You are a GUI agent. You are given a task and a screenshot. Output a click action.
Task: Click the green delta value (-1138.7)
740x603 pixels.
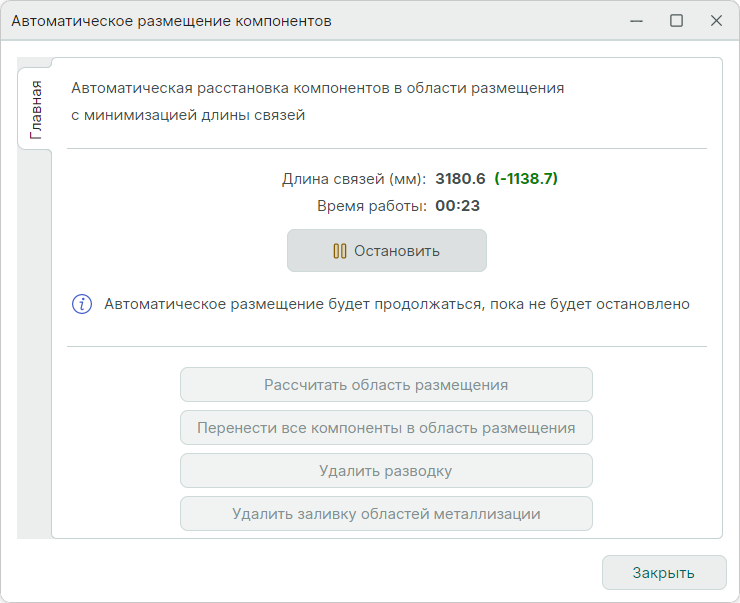(526, 179)
